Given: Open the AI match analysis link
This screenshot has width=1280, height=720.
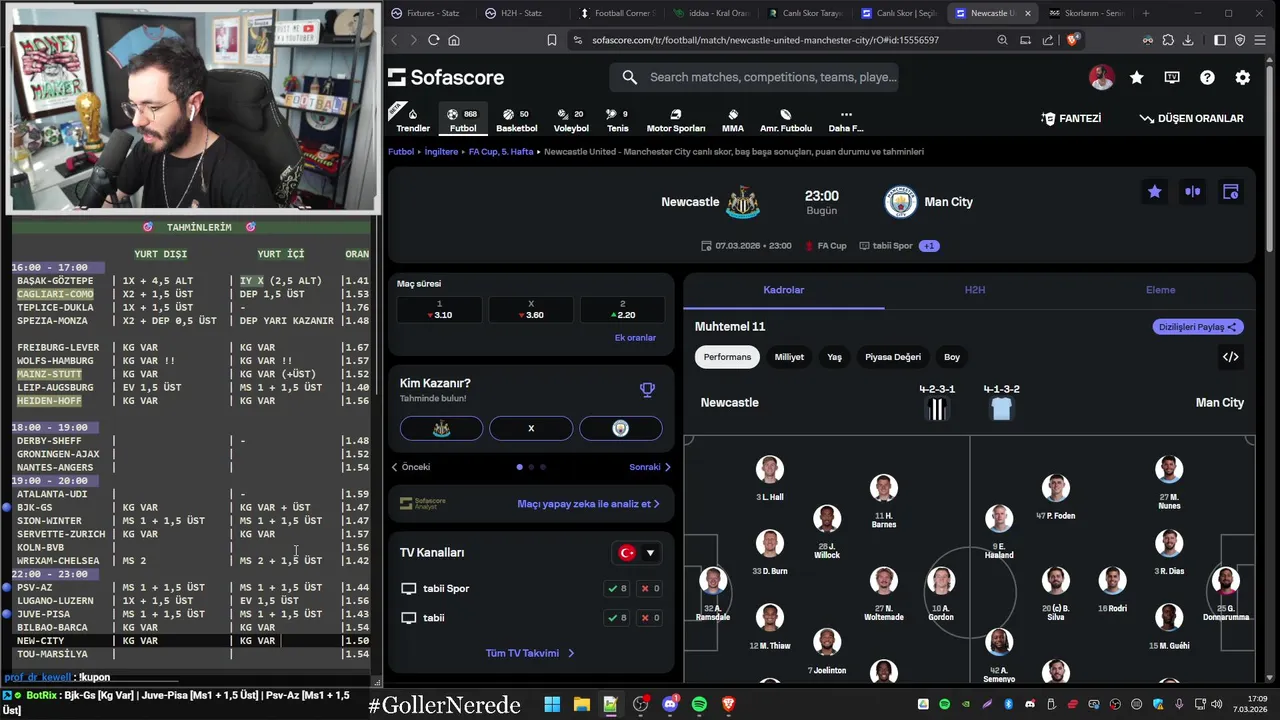Looking at the screenshot, I should tap(588, 504).
